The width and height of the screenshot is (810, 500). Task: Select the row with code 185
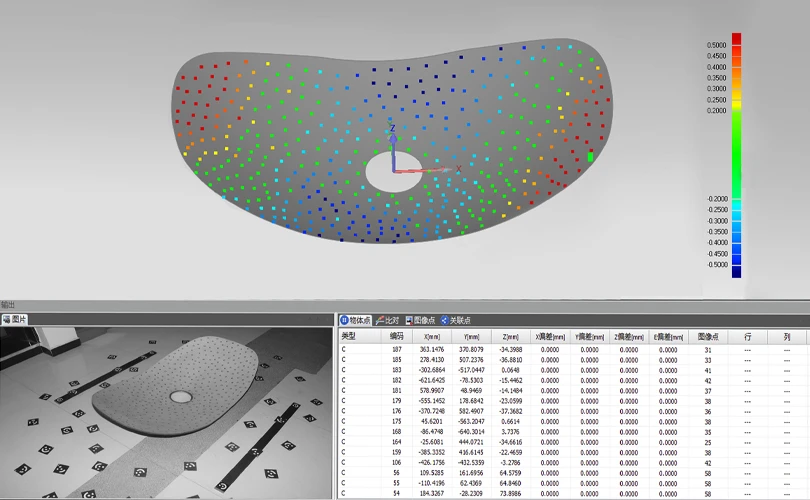tap(572, 360)
